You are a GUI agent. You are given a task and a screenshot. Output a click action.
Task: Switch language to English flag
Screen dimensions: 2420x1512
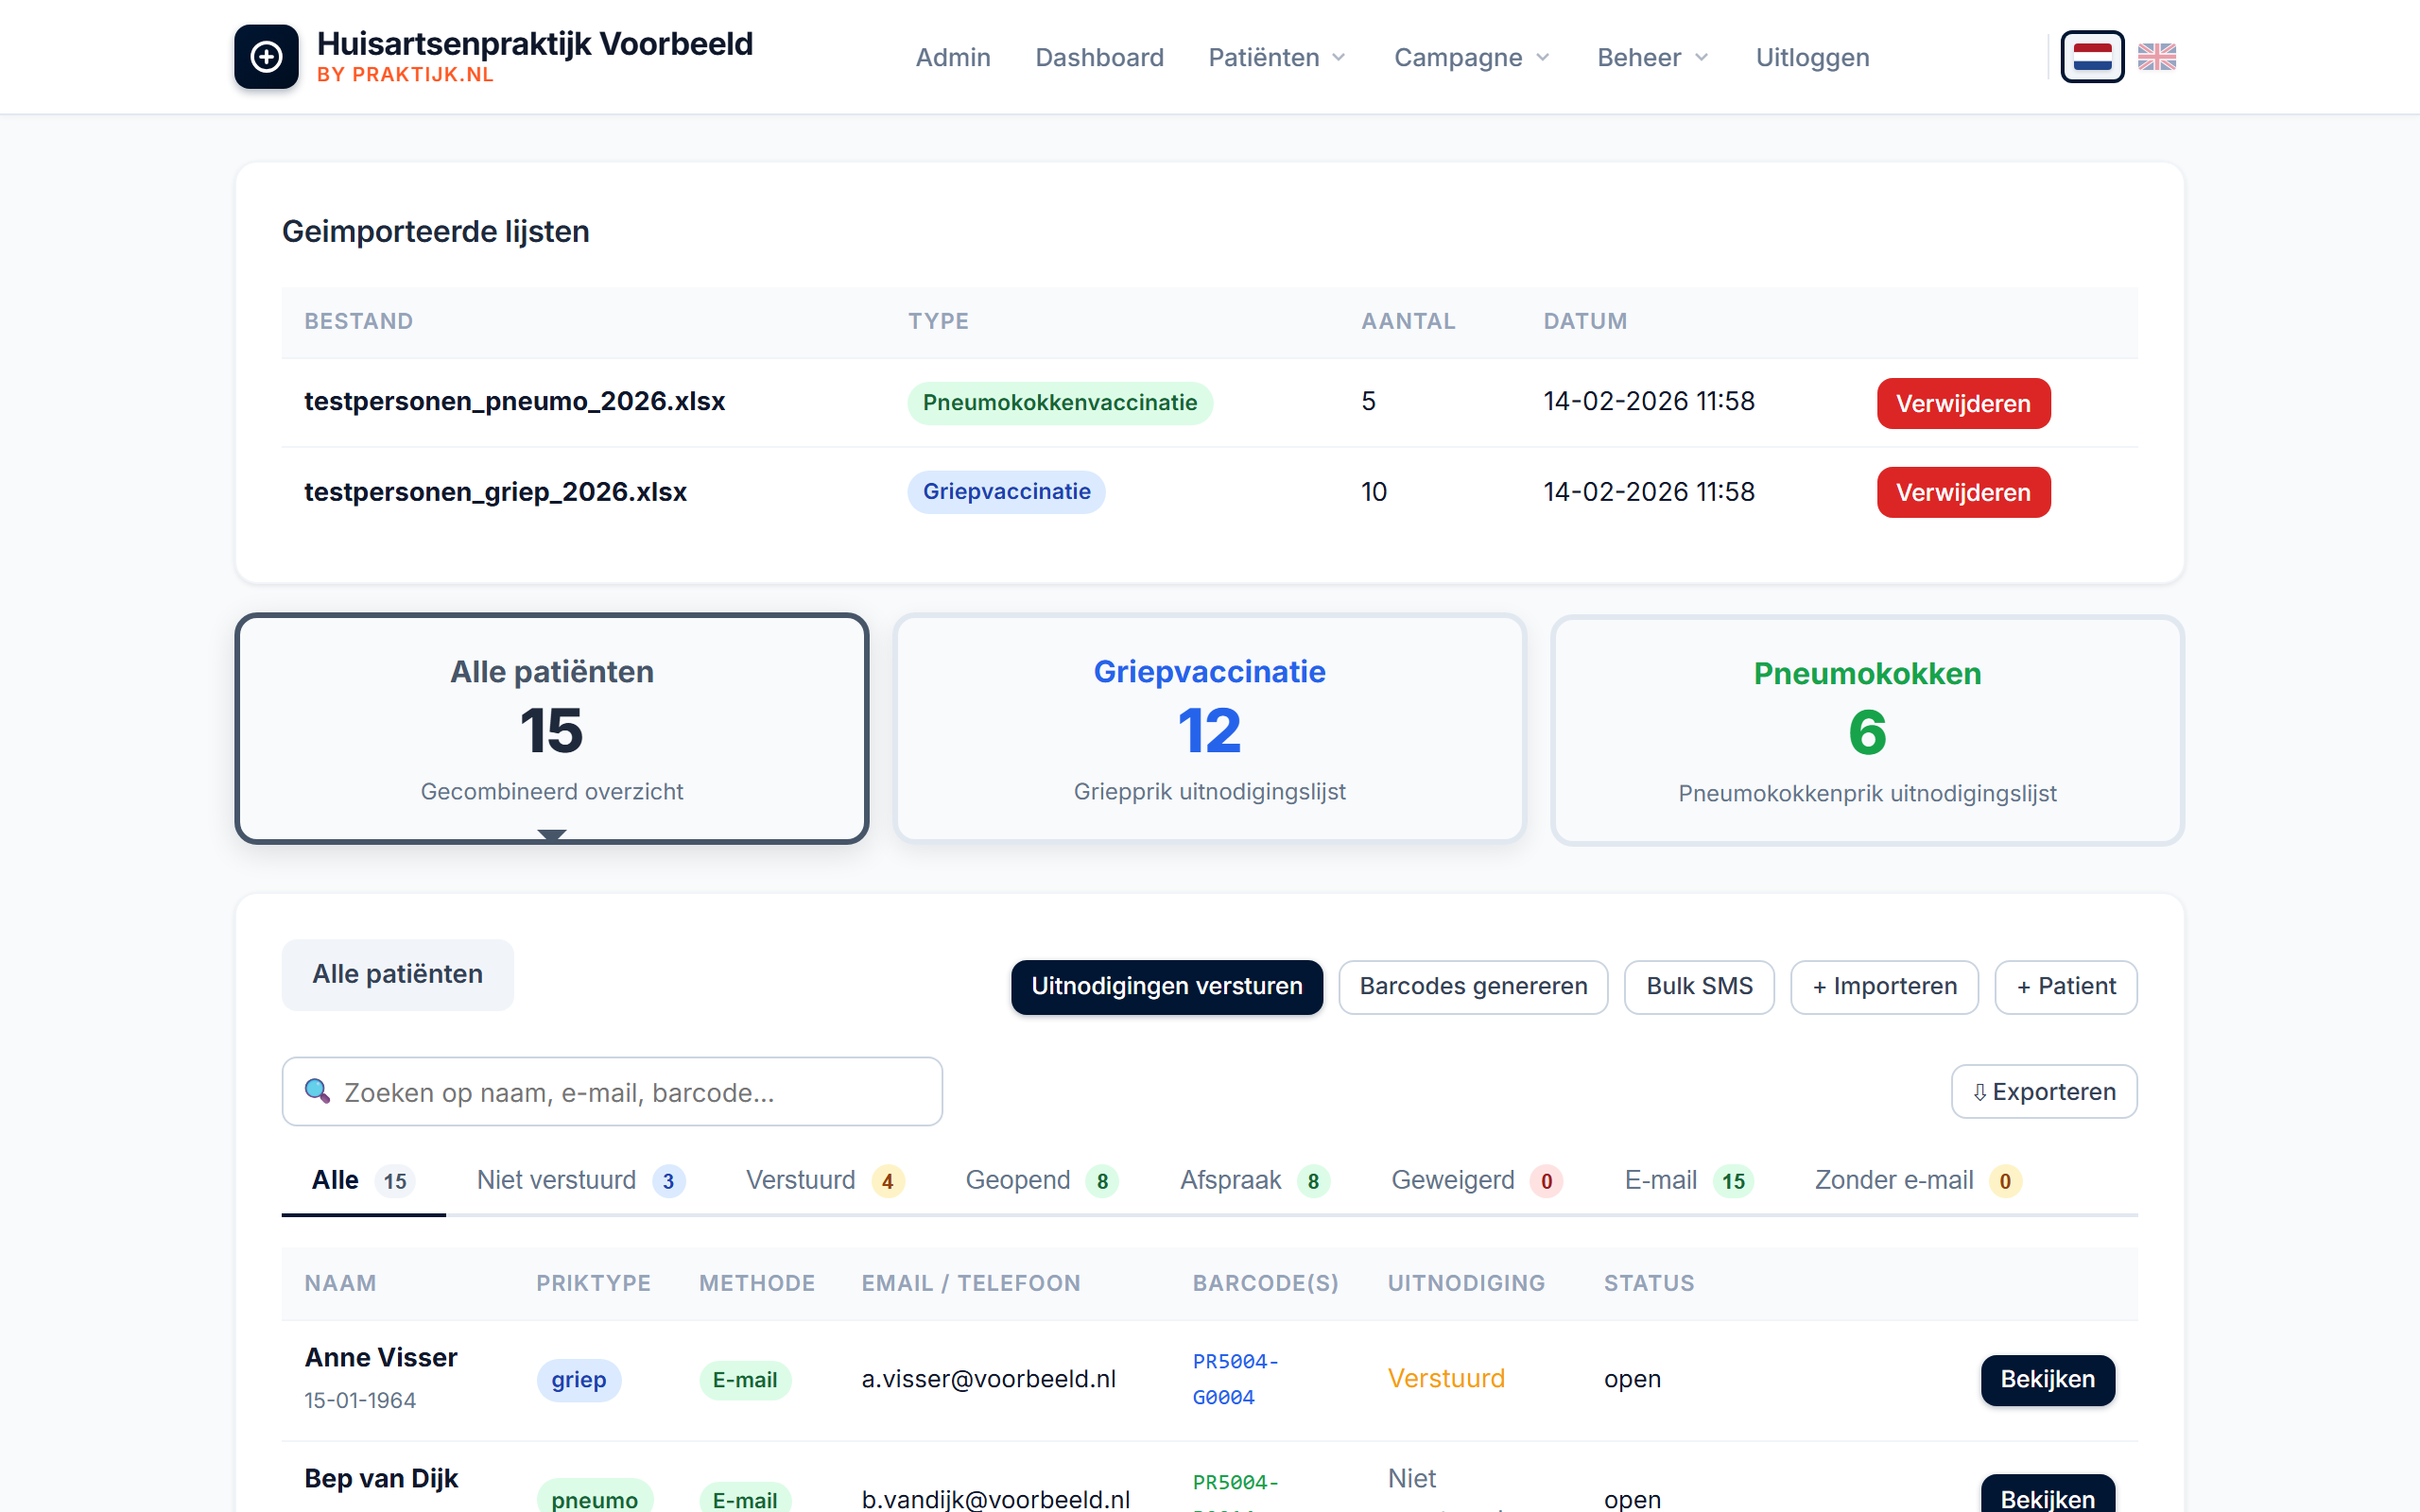(2156, 57)
